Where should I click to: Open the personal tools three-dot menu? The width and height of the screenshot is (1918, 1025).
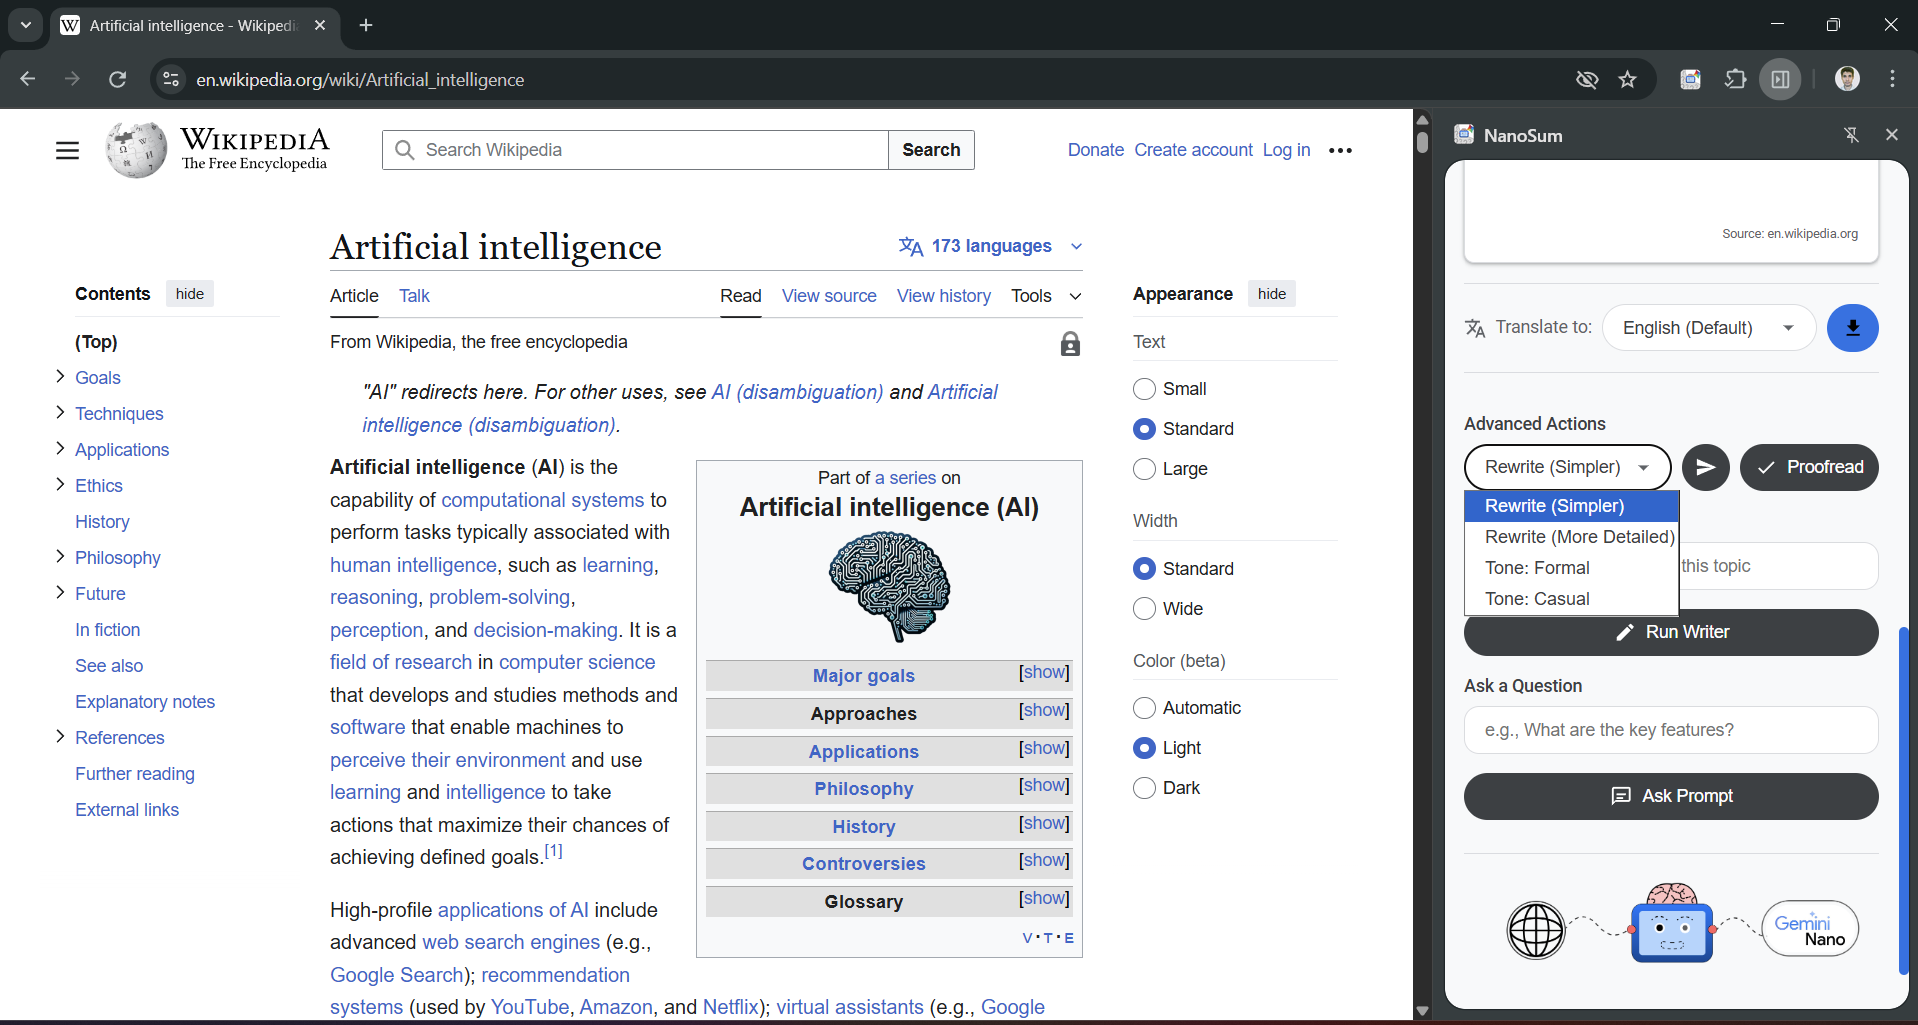[x=1340, y=150]
